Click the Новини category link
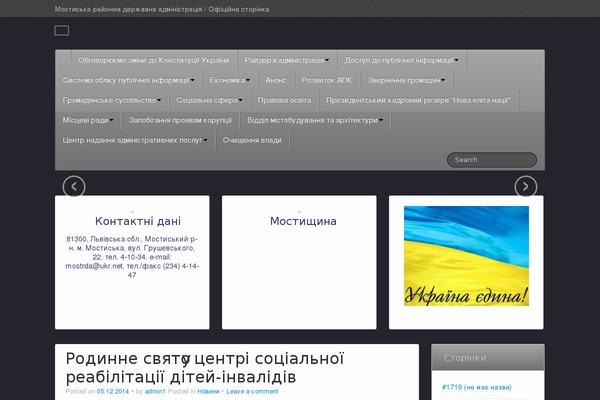This screenshot has width=600, height=400. [209, 391]
